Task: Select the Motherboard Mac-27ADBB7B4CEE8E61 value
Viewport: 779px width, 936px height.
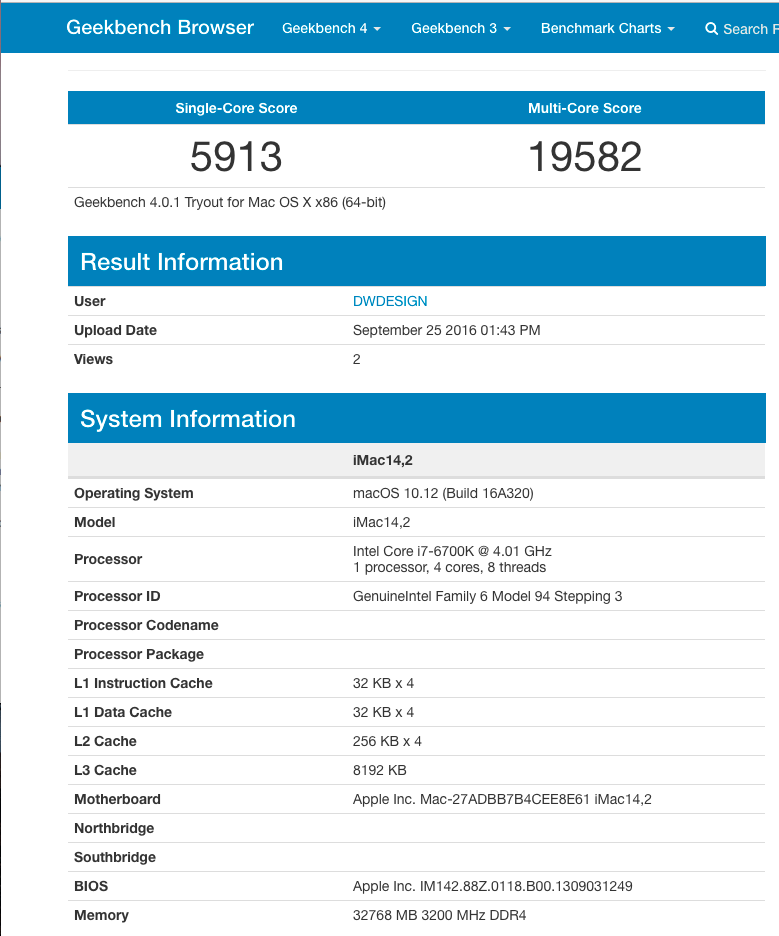Action: (x=502, y=799)
